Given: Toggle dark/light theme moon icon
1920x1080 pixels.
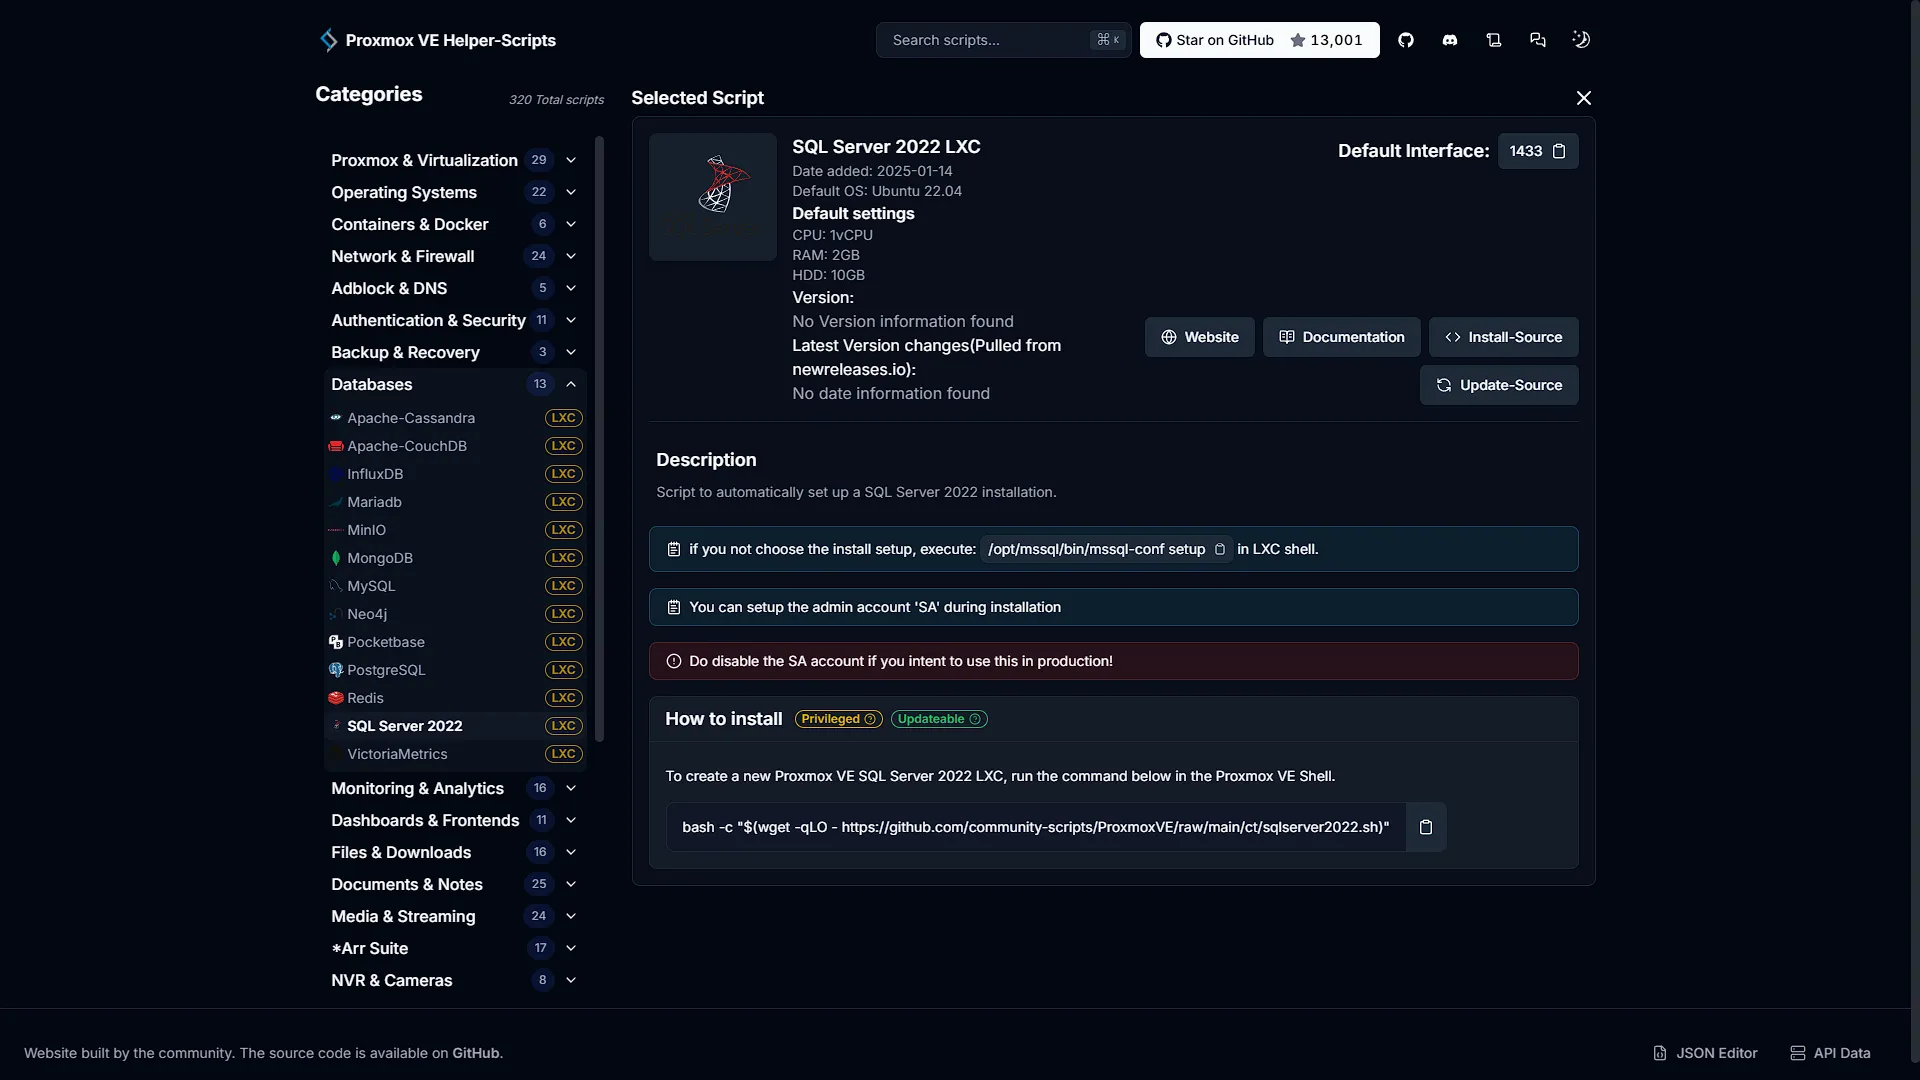Looking at the screenshot, I should 1581,40.
